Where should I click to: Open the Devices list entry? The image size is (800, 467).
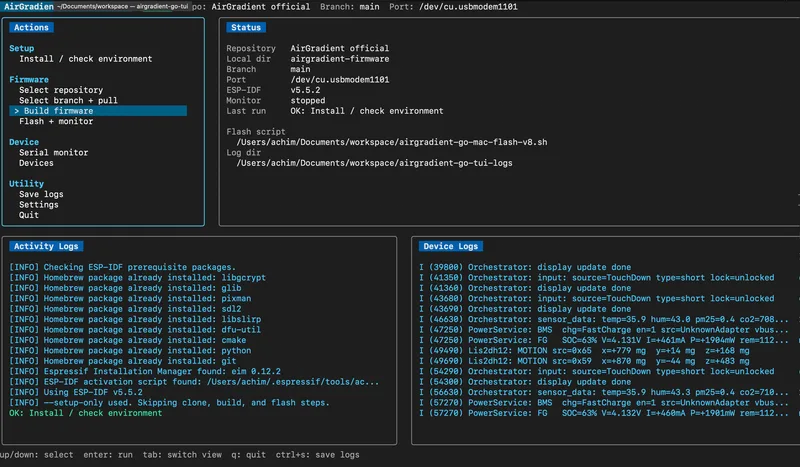[36, 163]
